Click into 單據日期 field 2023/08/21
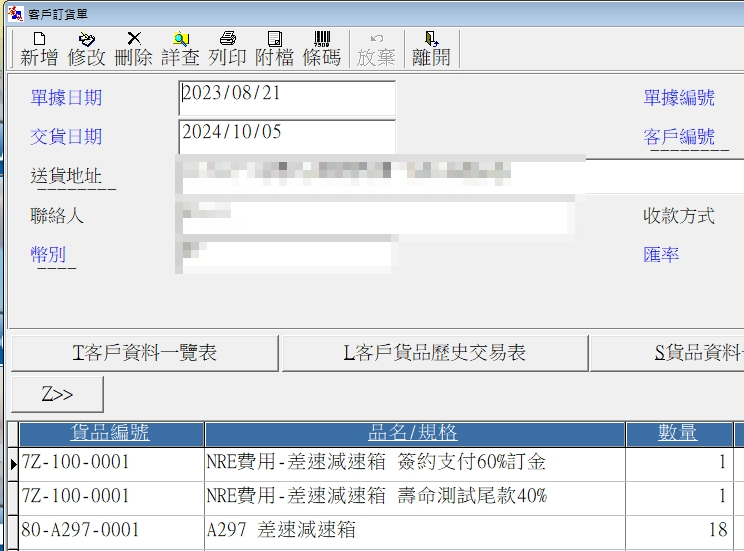 point(287,98)
